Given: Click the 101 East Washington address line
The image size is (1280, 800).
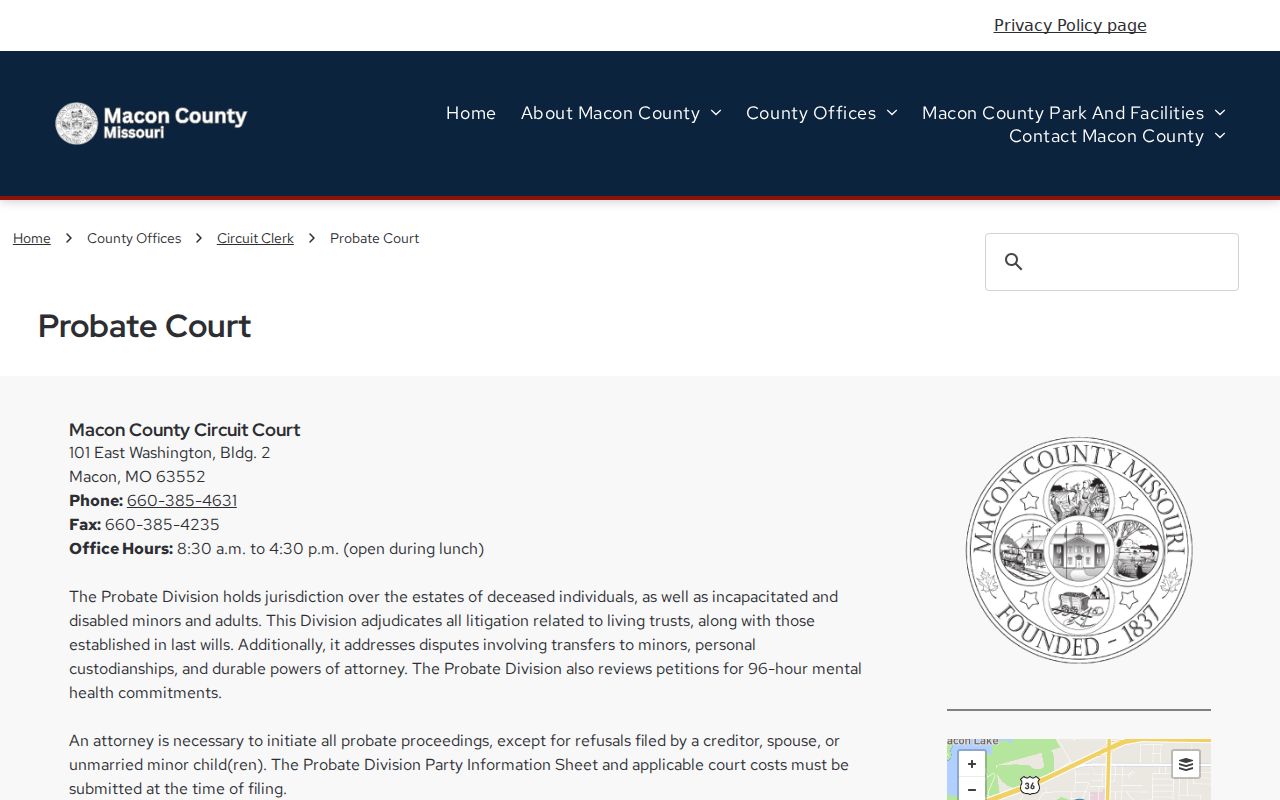Looking at the screenshot, I should tap(170, 453).
